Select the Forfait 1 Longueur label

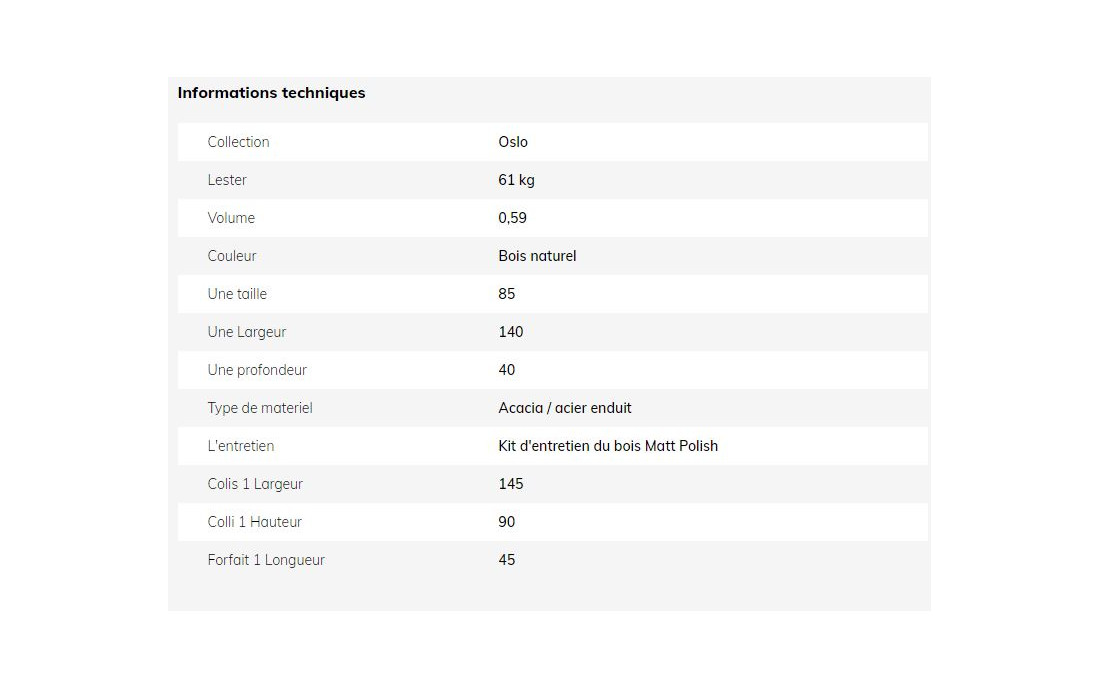(x=266, y=560)
